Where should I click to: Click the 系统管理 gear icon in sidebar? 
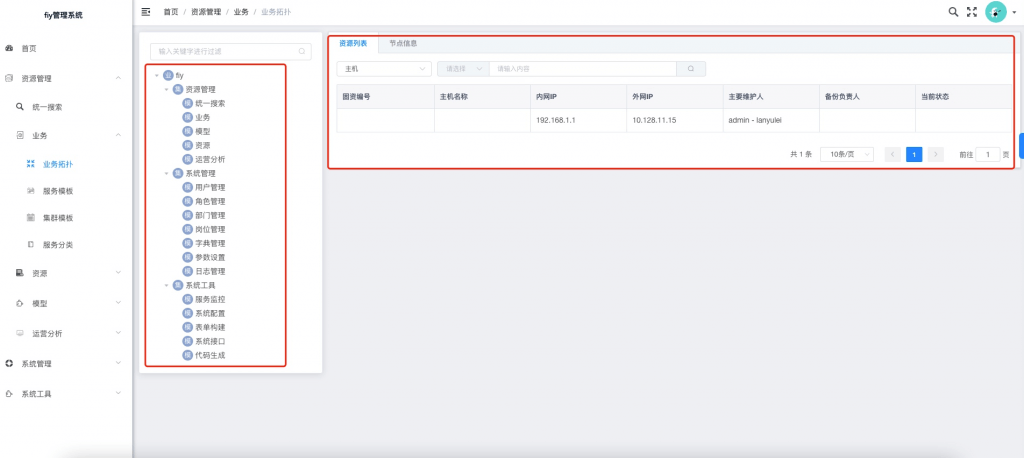pyautogui.click(x=9, y=363)
